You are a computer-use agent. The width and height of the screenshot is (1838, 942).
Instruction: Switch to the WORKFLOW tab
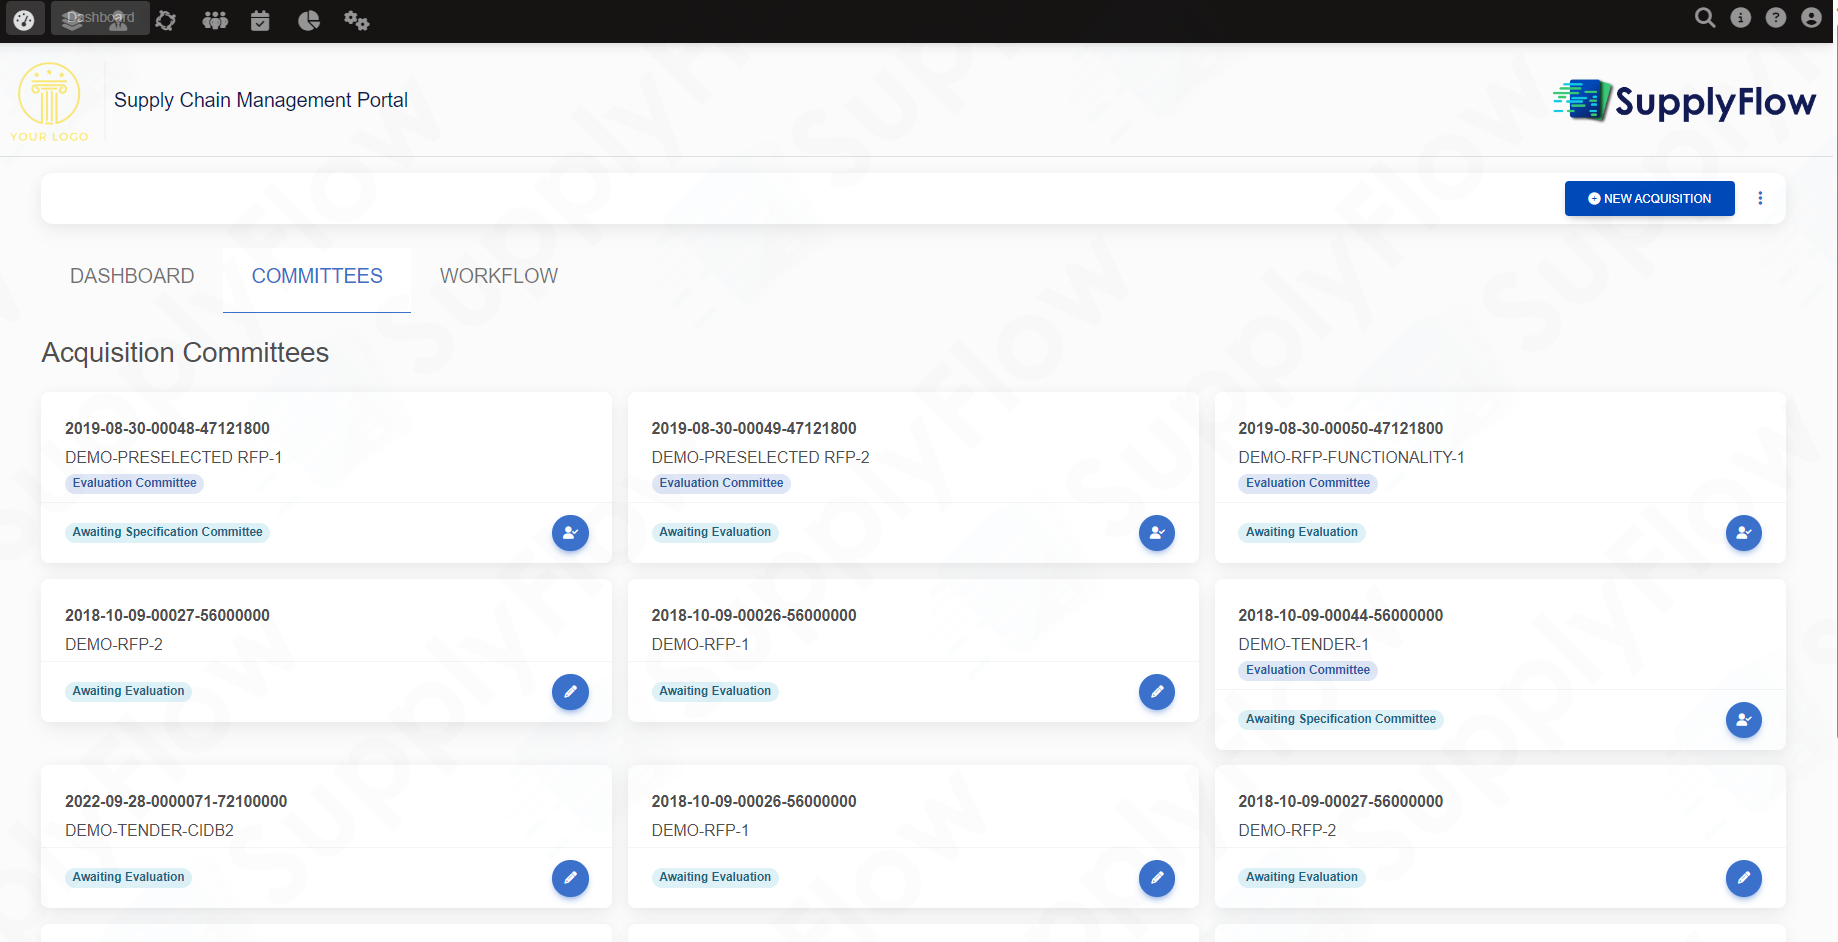point(498,277)
